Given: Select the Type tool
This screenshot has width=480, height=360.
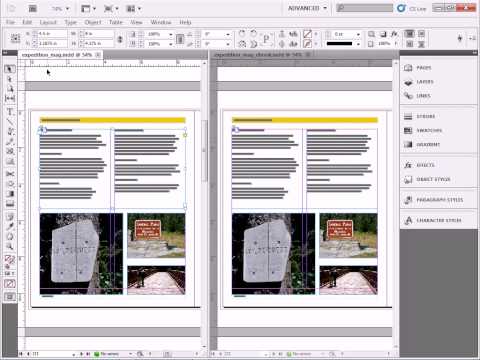Looking at the screenshot, I should pos(10,112).
